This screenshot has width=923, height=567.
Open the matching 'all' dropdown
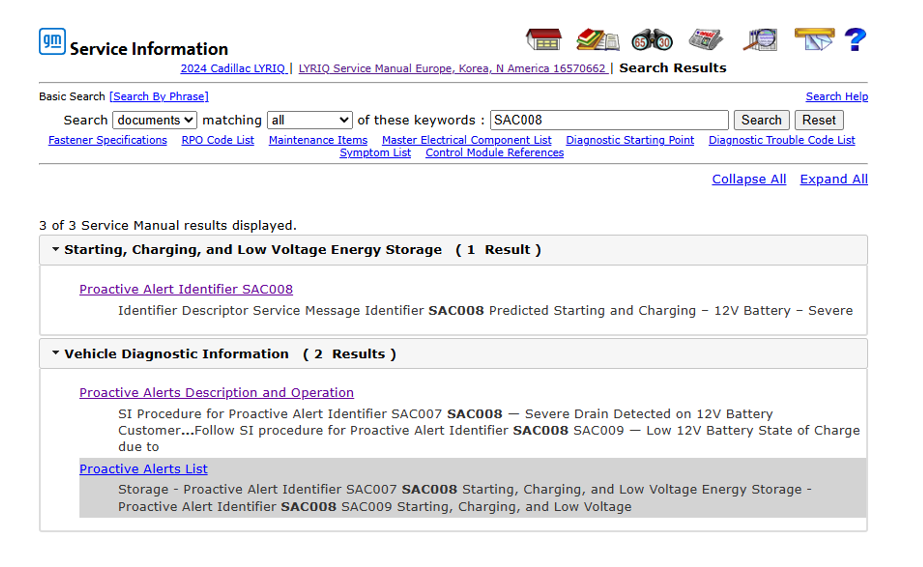click(x=309, y=120)
